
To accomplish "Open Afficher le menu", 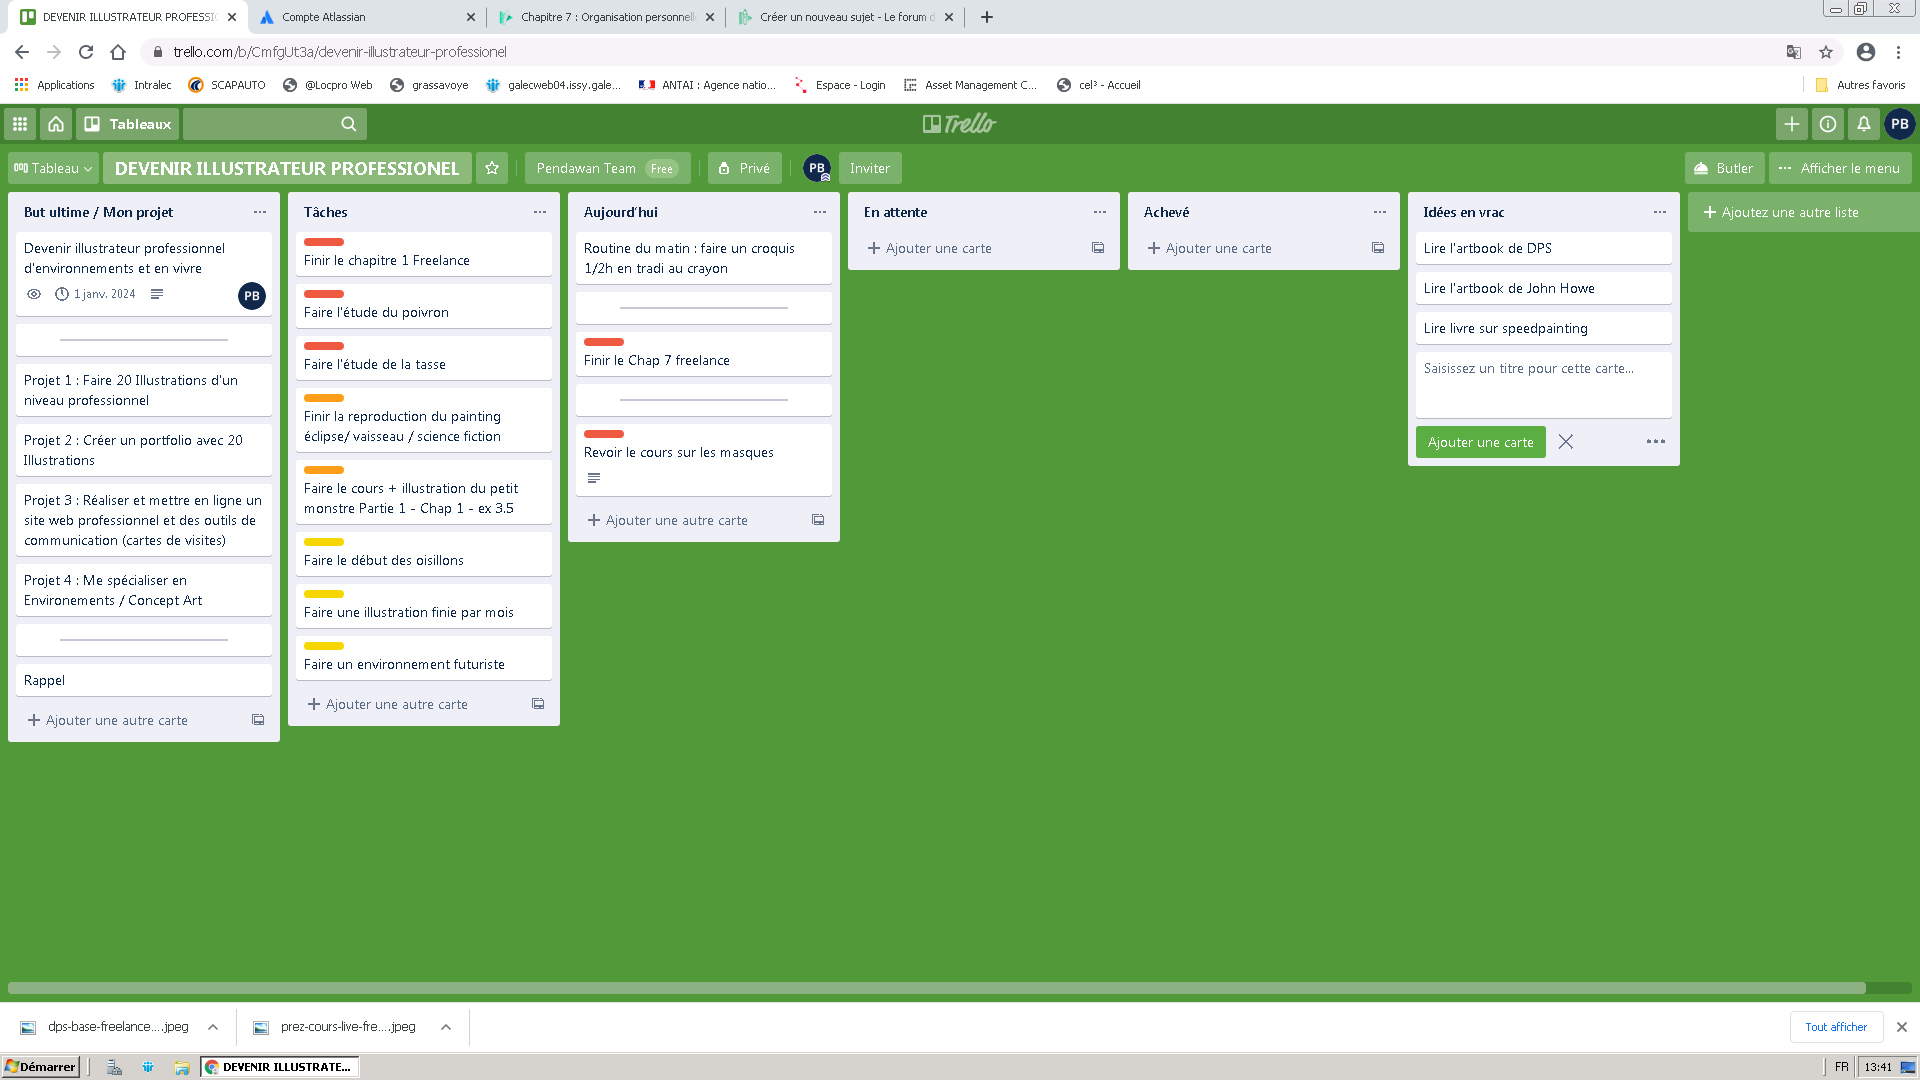I will pos(1840,168).
